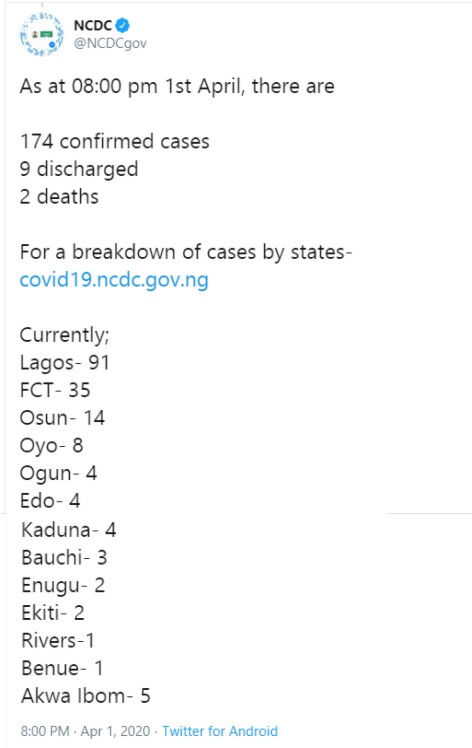This screenshot has width=472, height=748.
Task: Click the '9 discharged' line
Action: 79,169
